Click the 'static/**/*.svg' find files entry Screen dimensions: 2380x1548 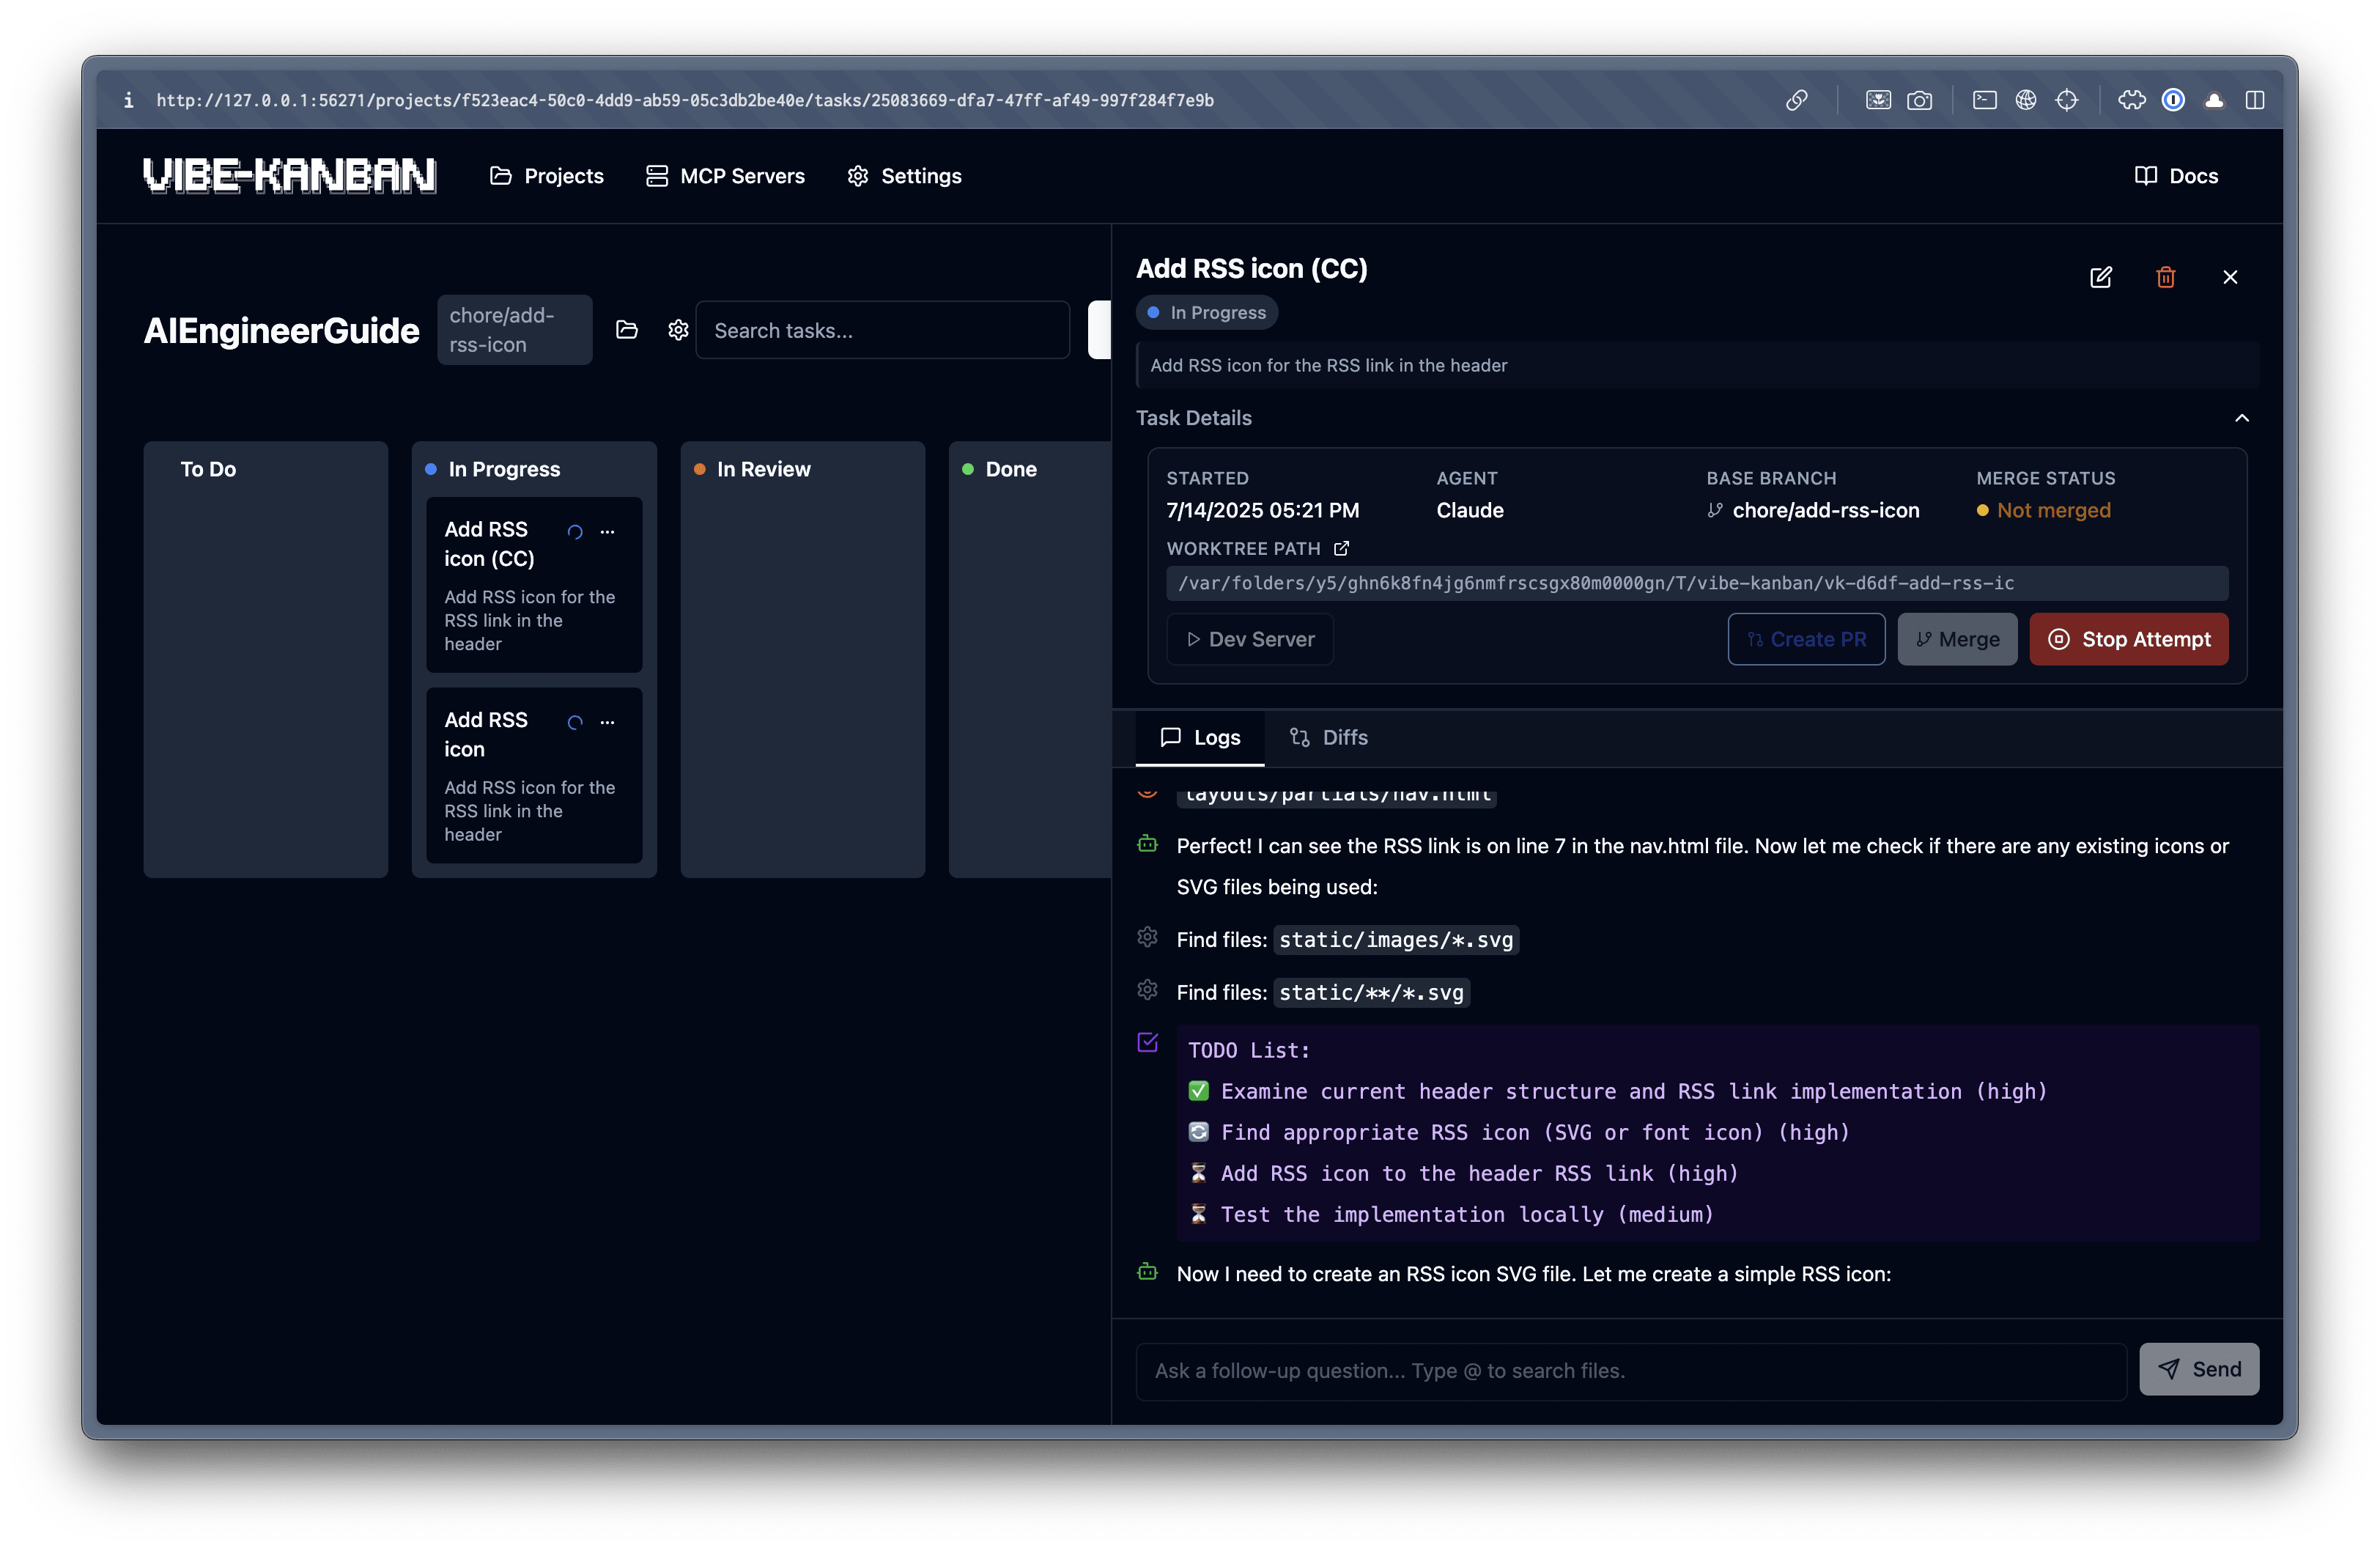point(1371,993)
